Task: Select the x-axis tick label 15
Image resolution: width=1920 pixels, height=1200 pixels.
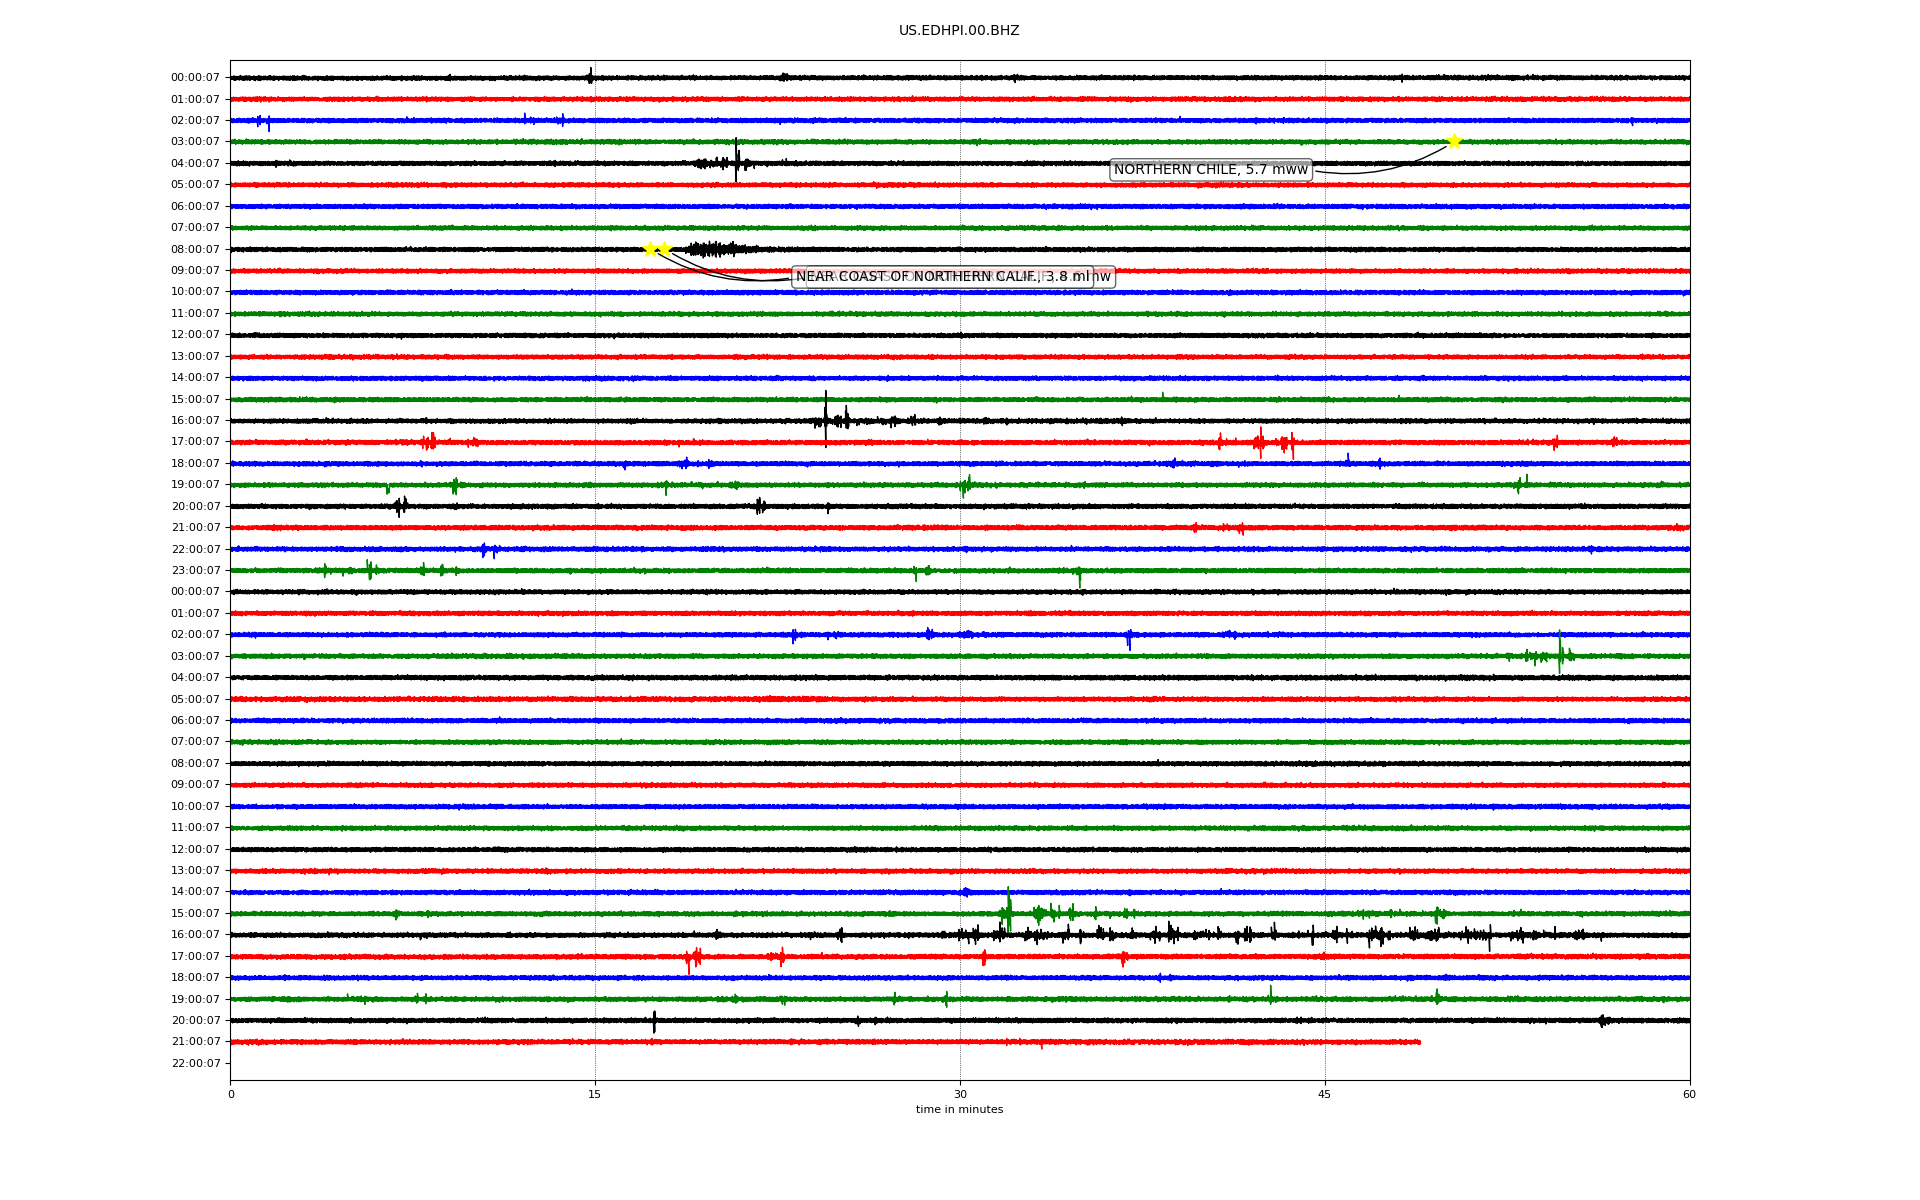Action: click(x=595, y=1094)
